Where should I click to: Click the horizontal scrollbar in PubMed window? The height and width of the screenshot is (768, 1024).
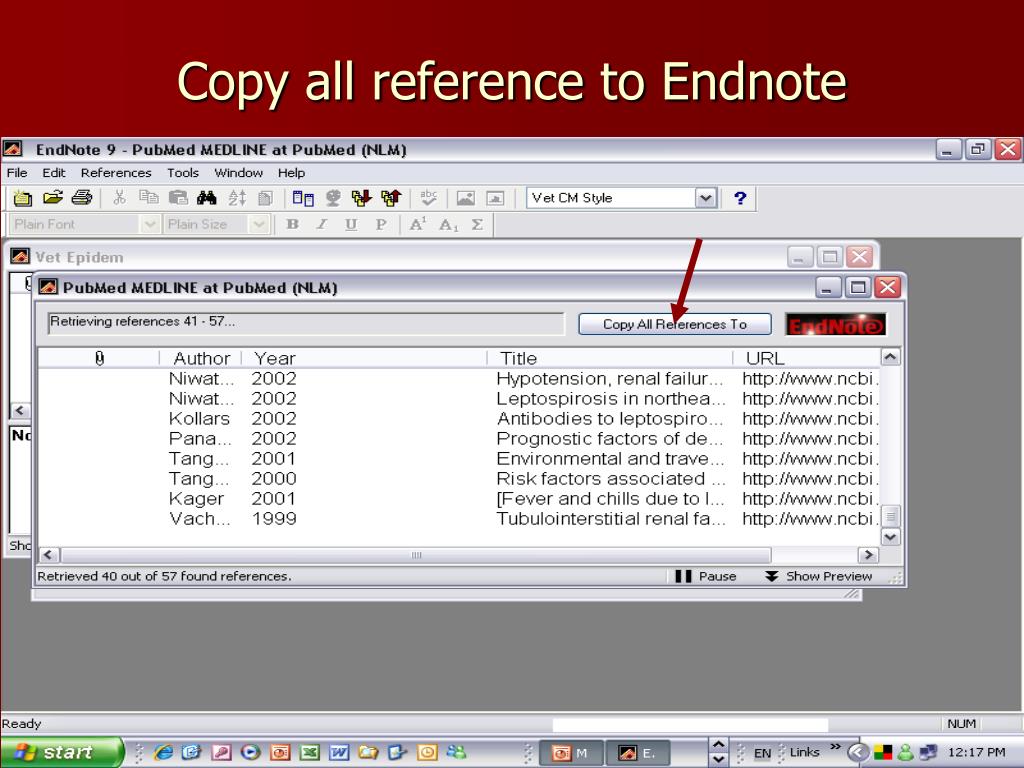click(x=416, y=555)
